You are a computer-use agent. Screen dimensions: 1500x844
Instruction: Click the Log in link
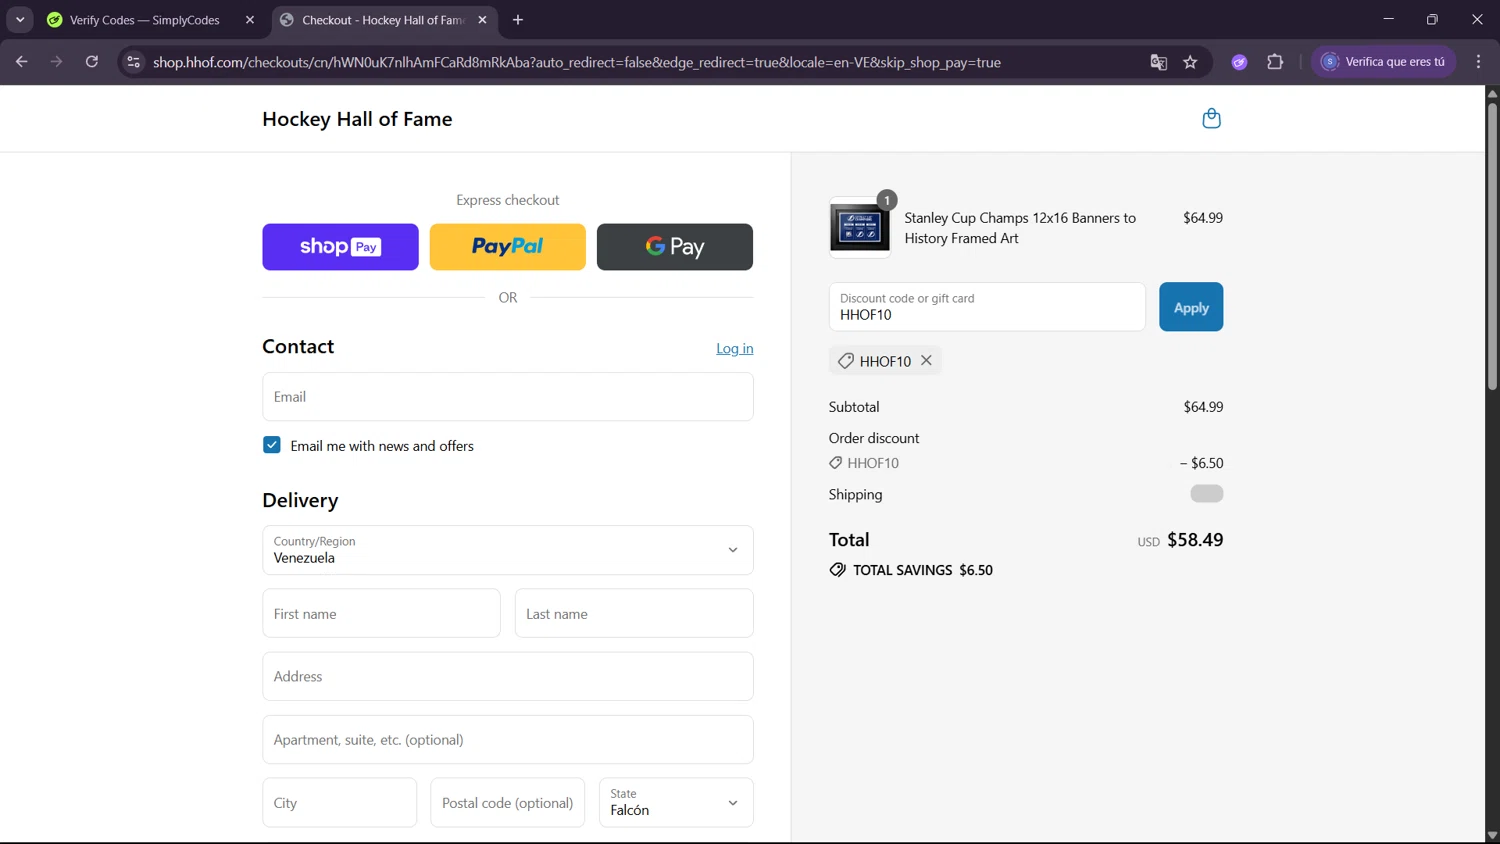[735, 348]
